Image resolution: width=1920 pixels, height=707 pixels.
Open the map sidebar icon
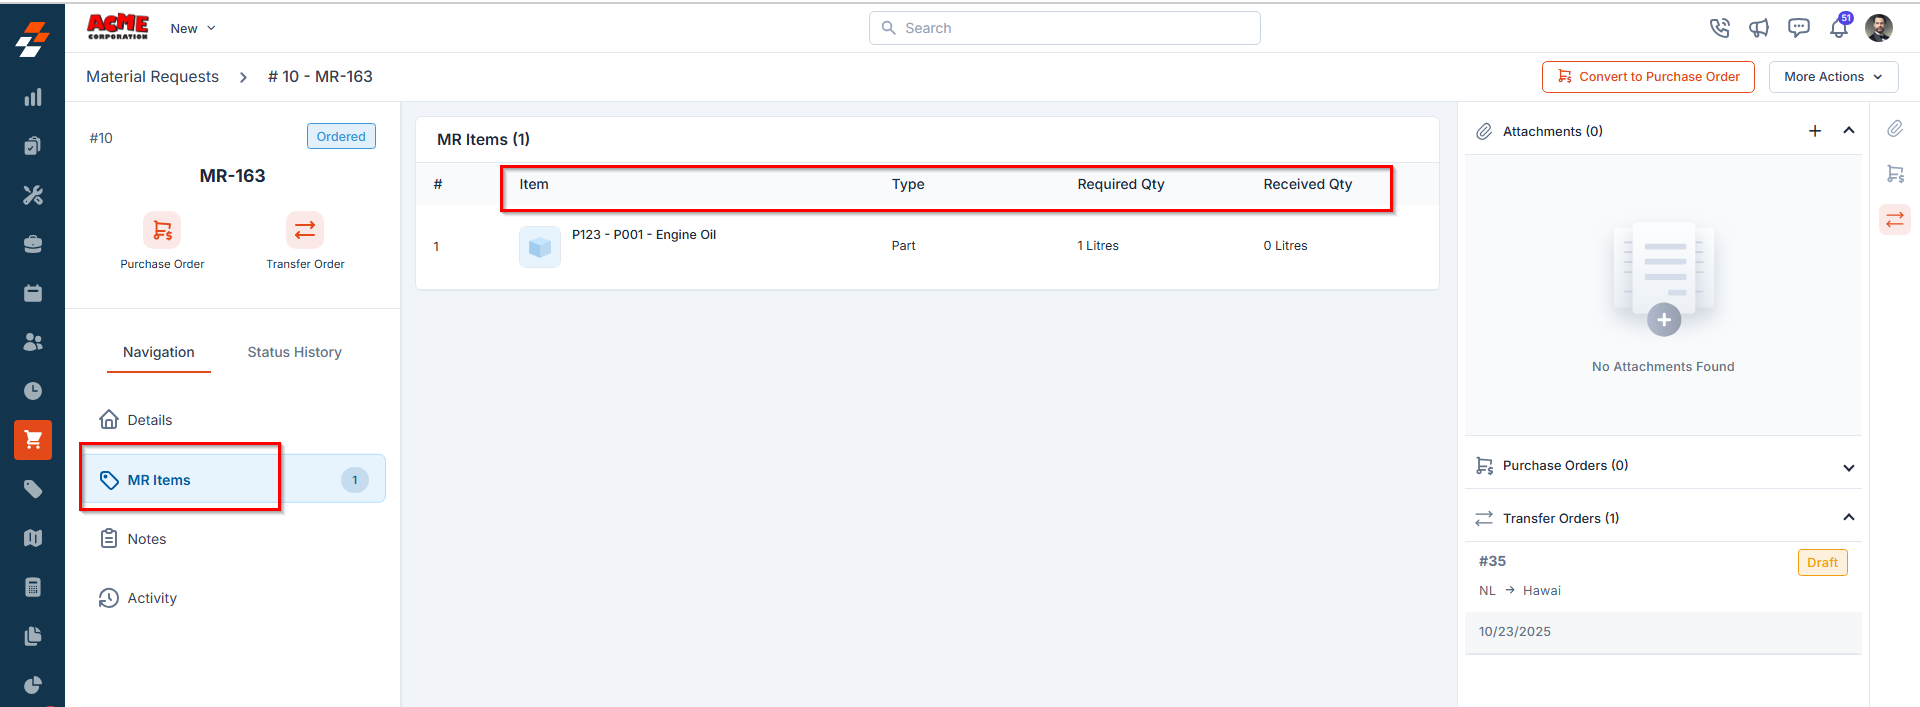click(x=33, y=538)
